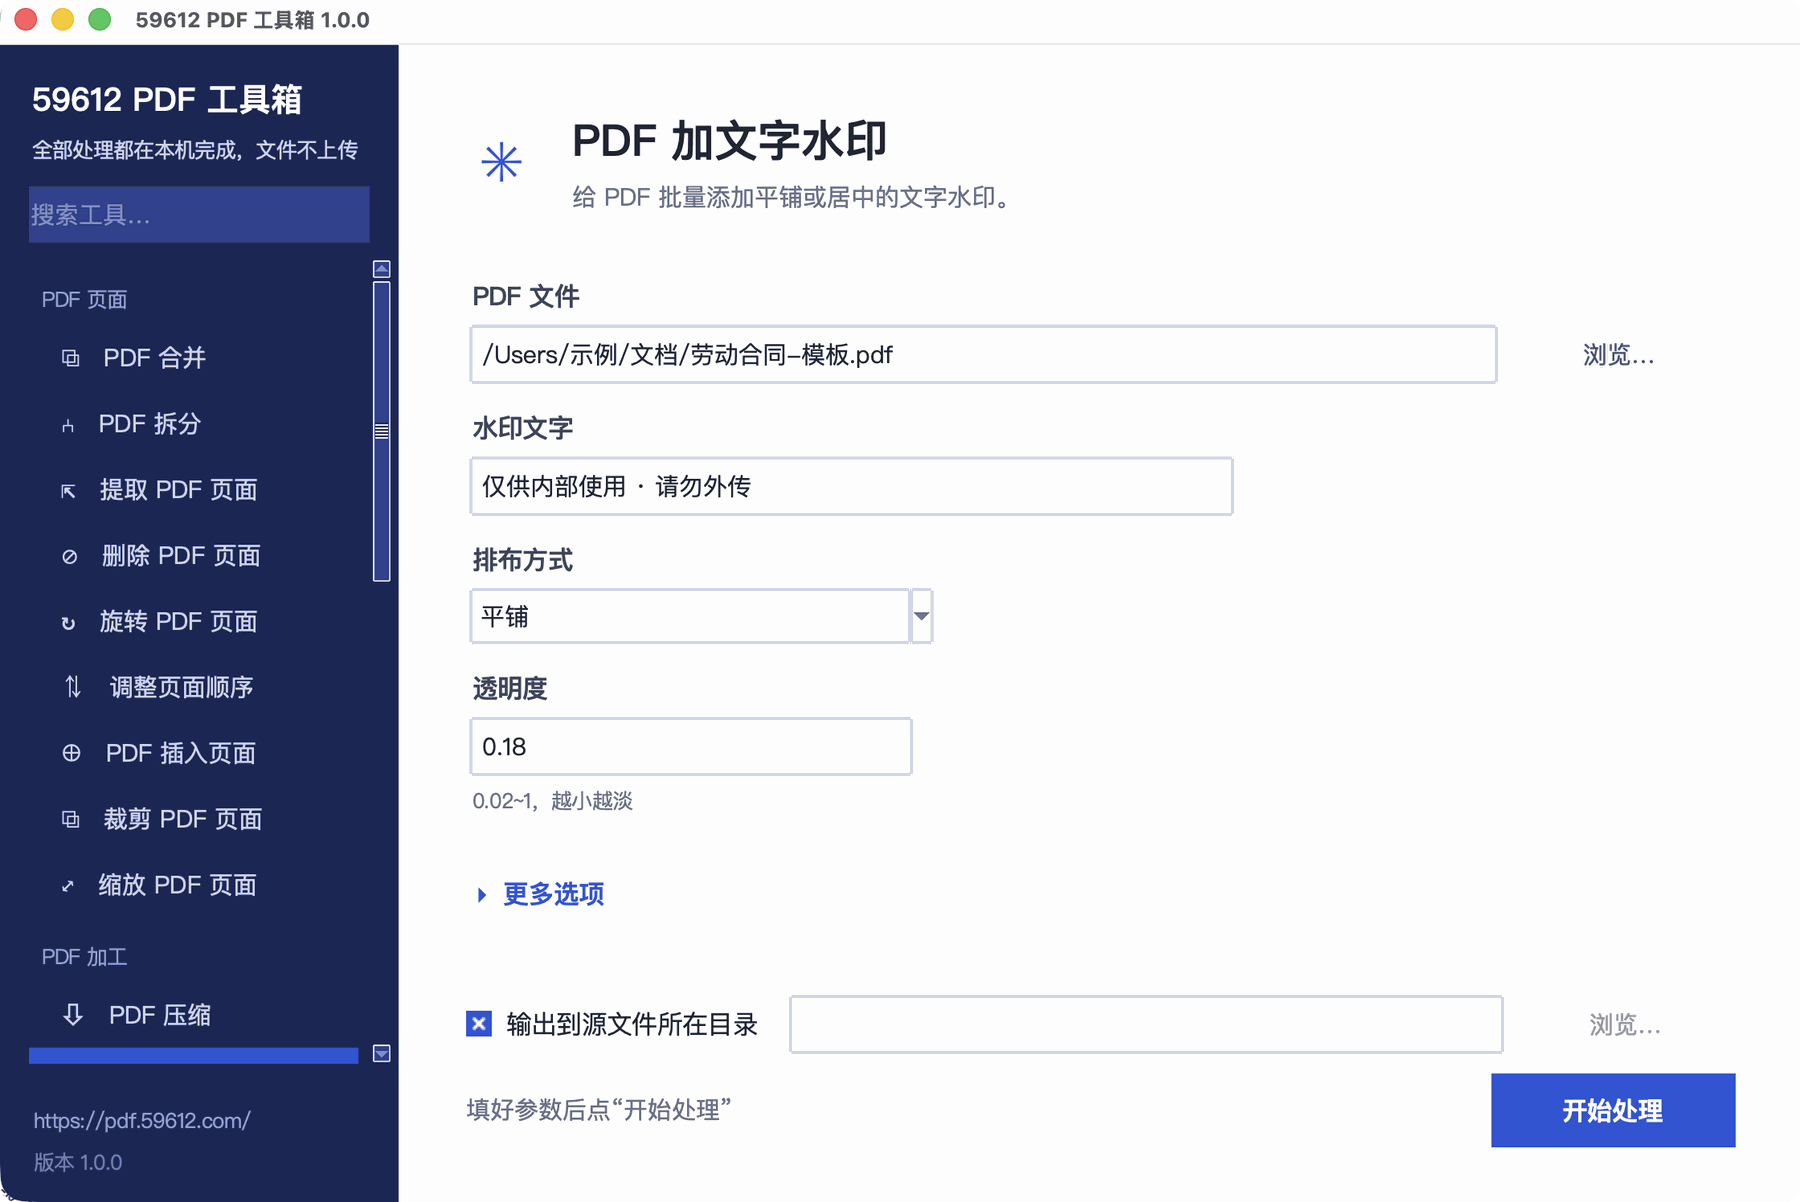Open the https://pdf.59612.com/ link

click(x=142, y=1121)
